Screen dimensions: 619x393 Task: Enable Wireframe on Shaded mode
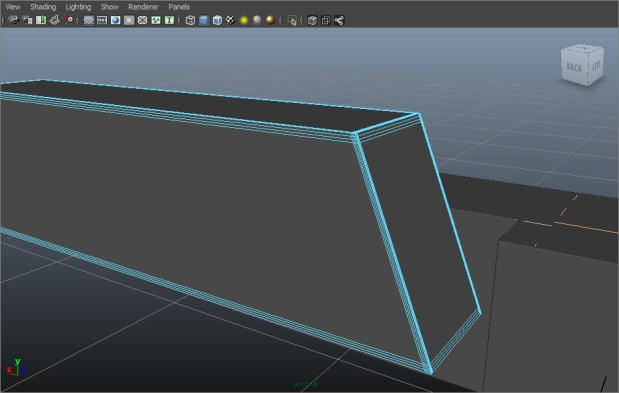pos(217,20)
